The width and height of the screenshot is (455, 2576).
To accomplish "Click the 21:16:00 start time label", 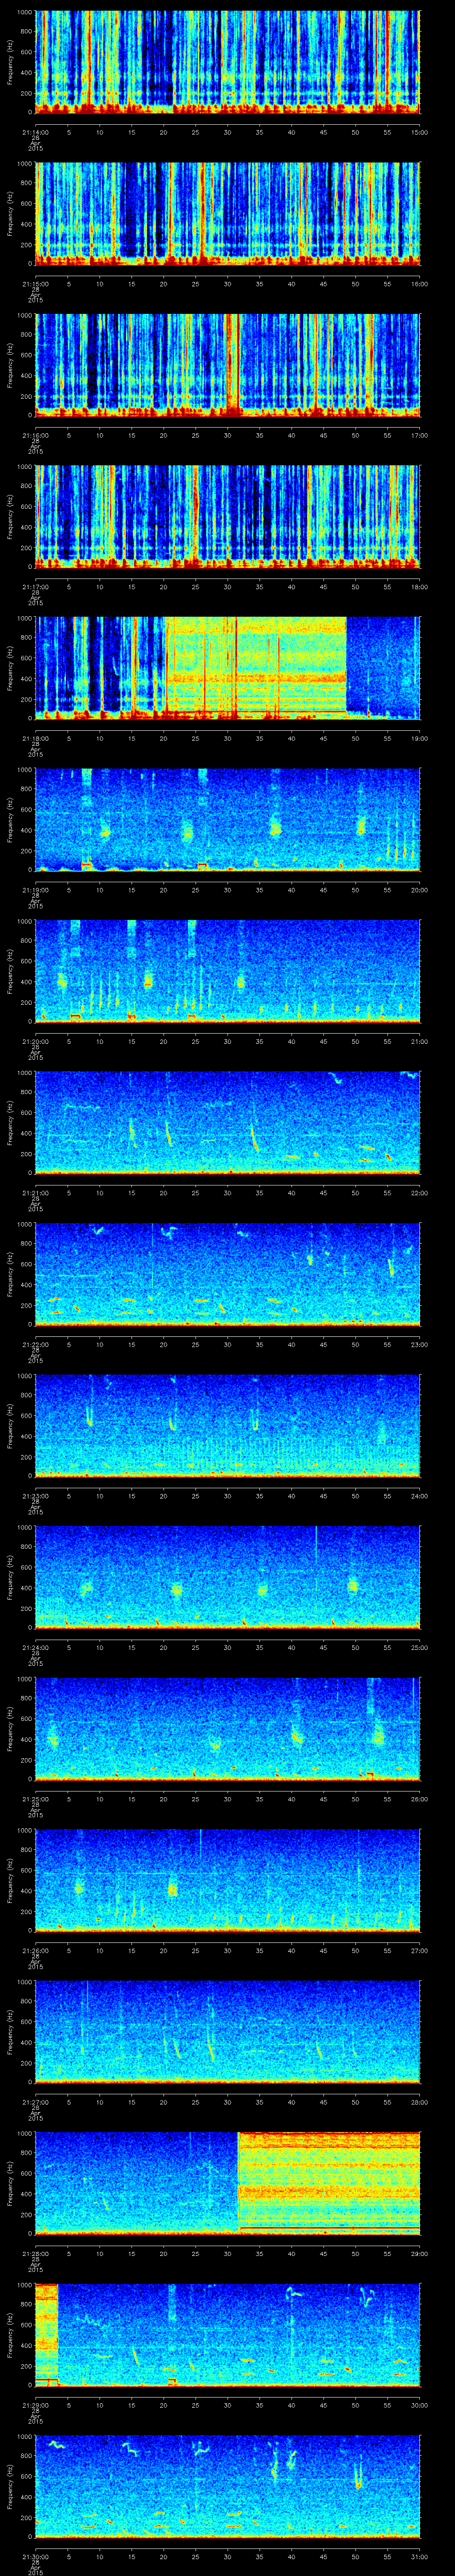I will [35, 435].
